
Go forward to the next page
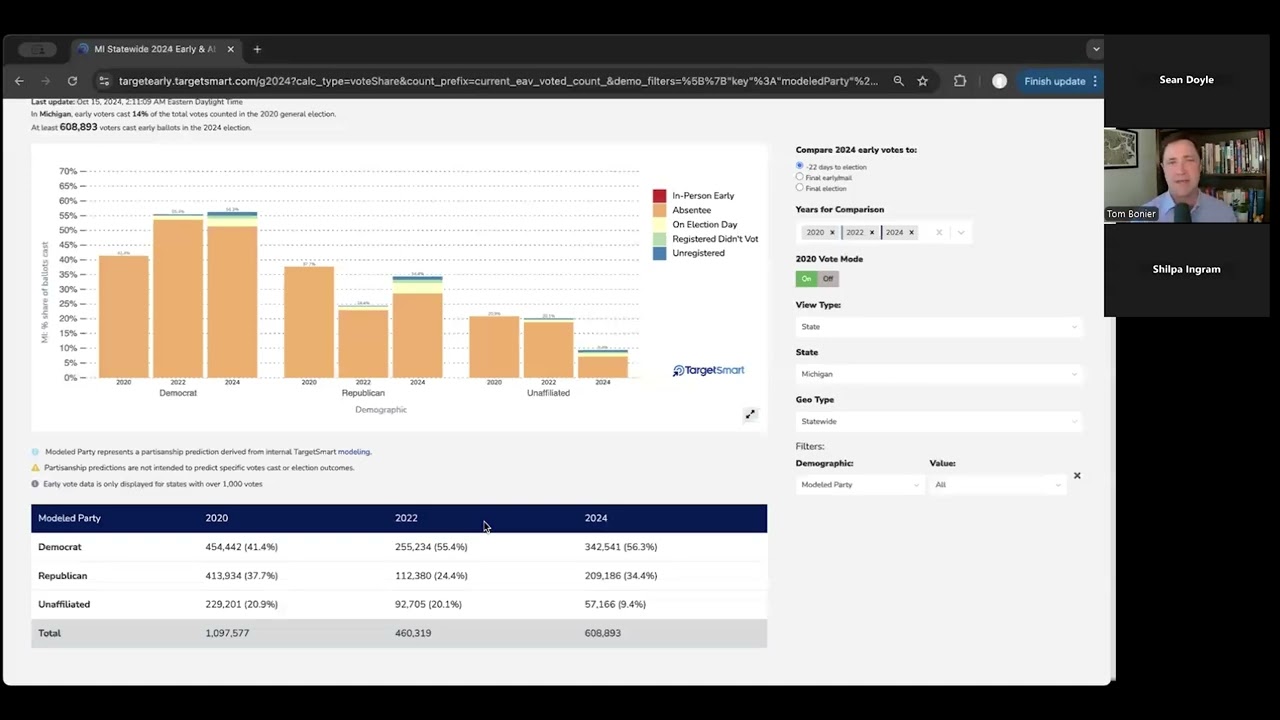[x=45, y=81]
